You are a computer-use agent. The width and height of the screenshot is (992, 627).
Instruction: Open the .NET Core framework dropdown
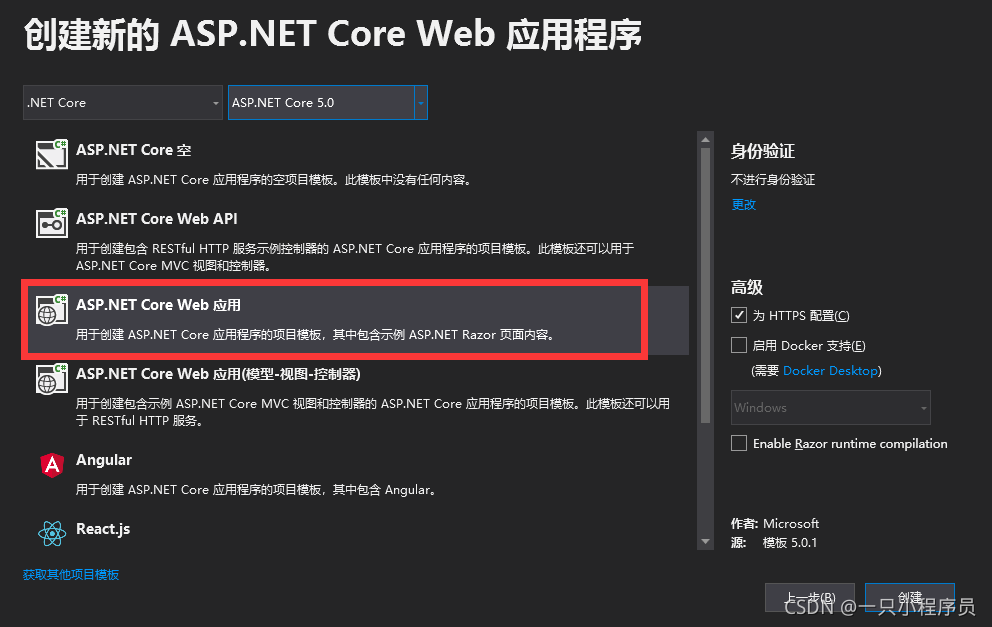click(x=123, y=102)
